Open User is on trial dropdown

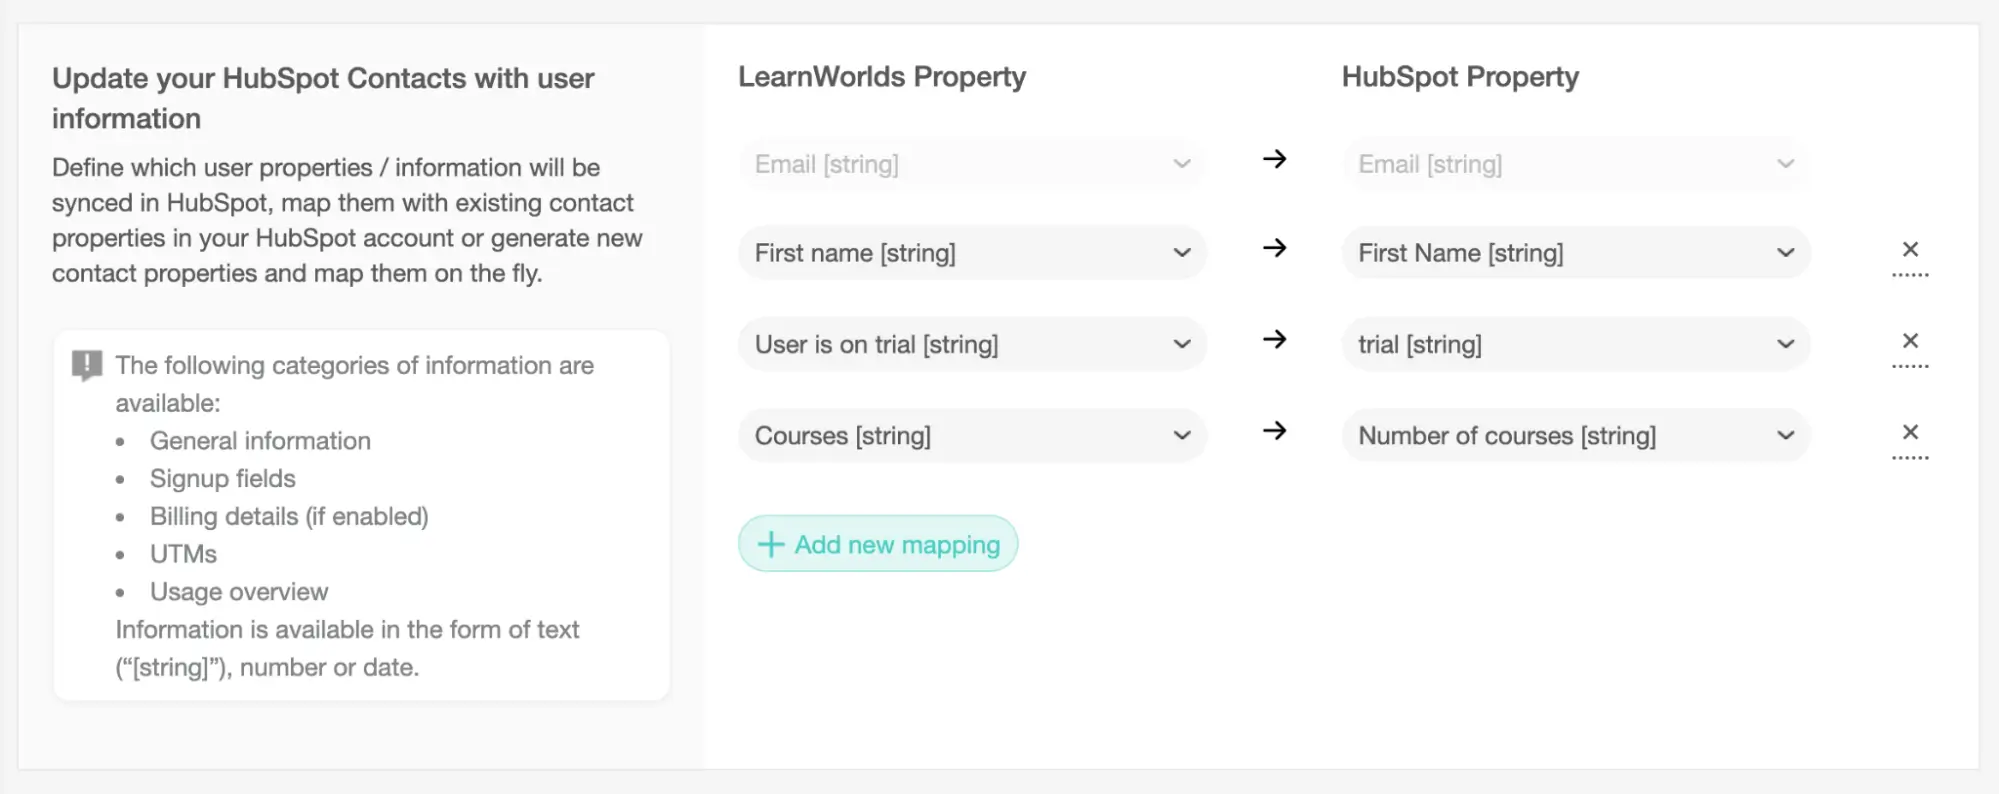click(972, 344)
